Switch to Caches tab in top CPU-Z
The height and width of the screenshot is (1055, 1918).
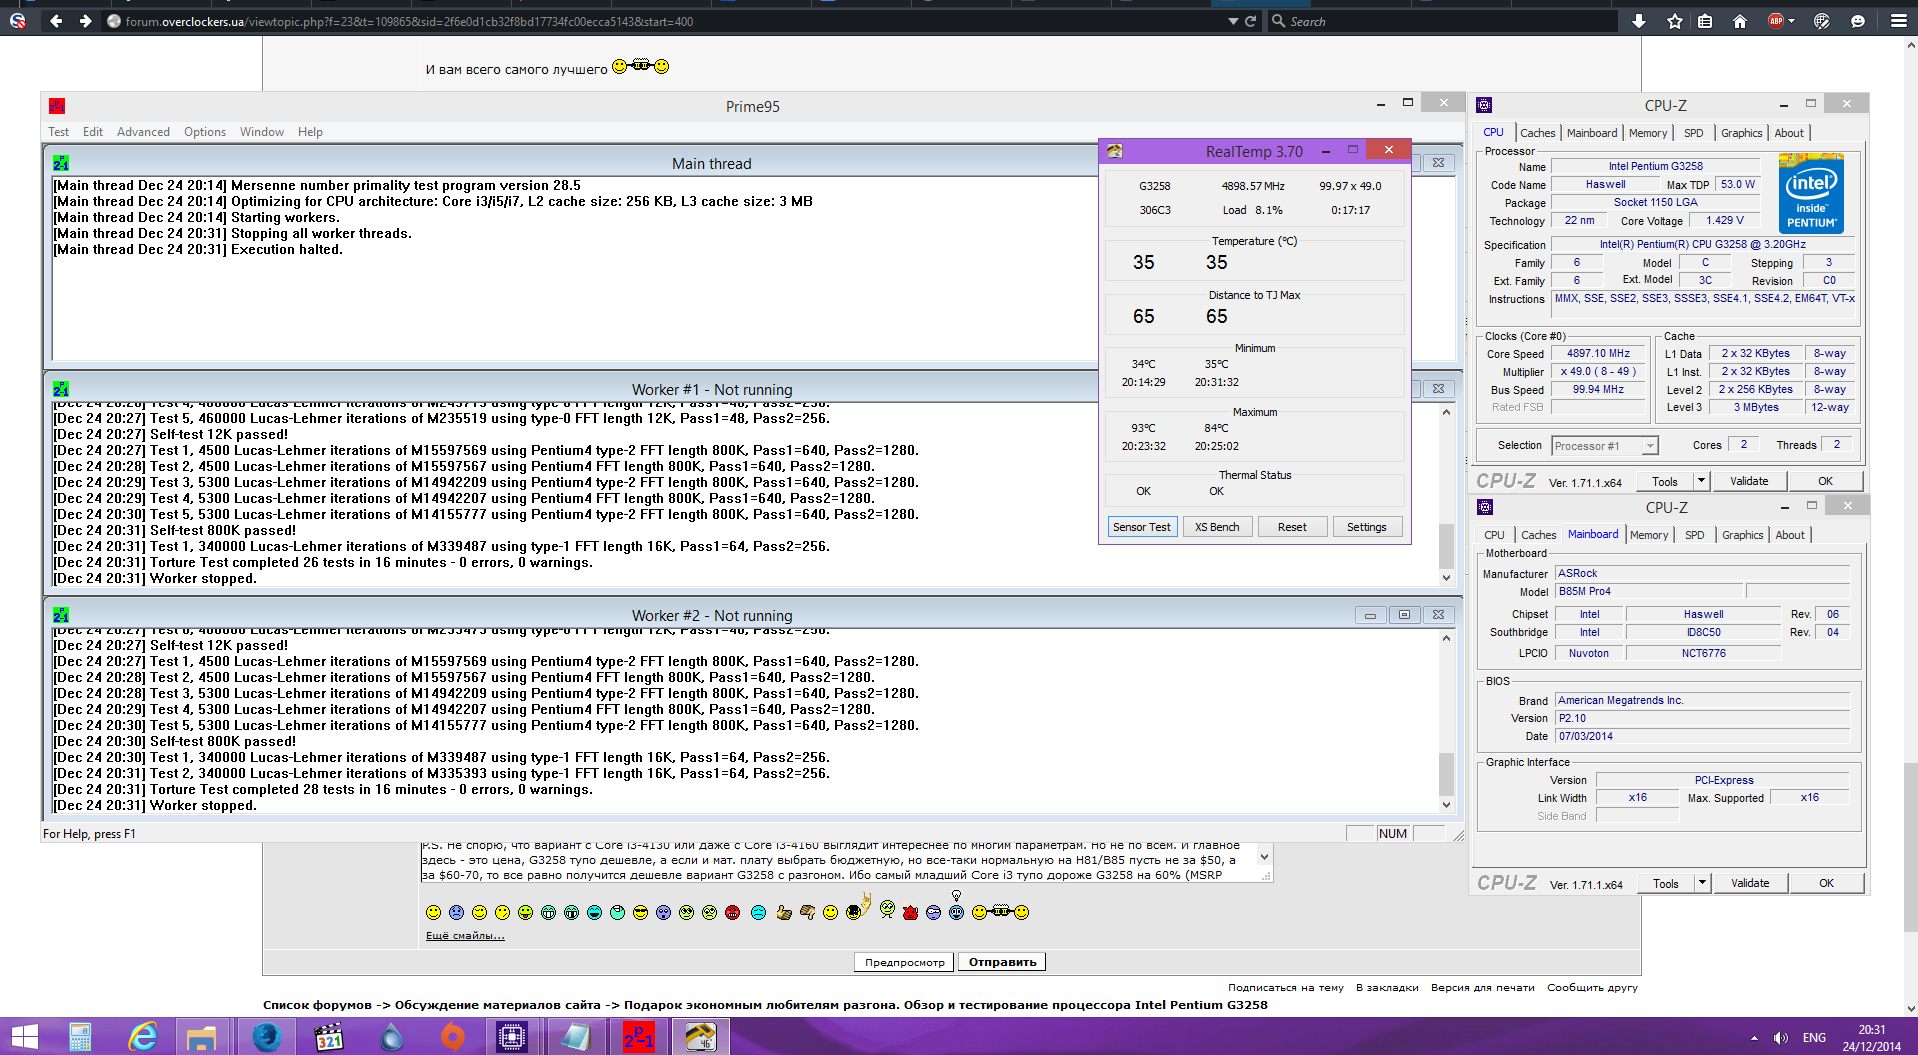tap(1537, 133)
